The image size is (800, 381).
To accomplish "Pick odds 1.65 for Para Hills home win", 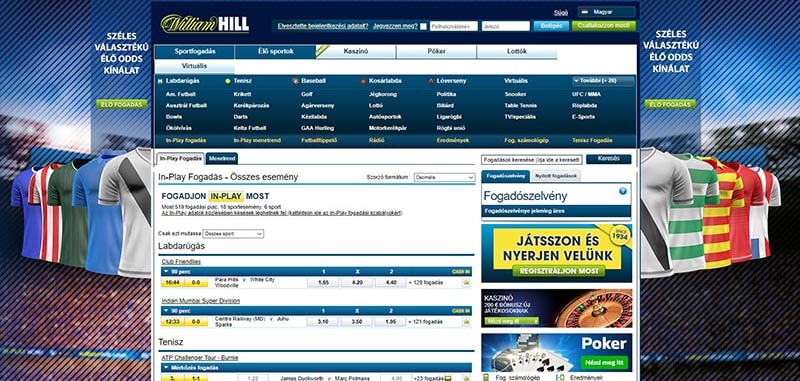I will click(x=323, y=283).
